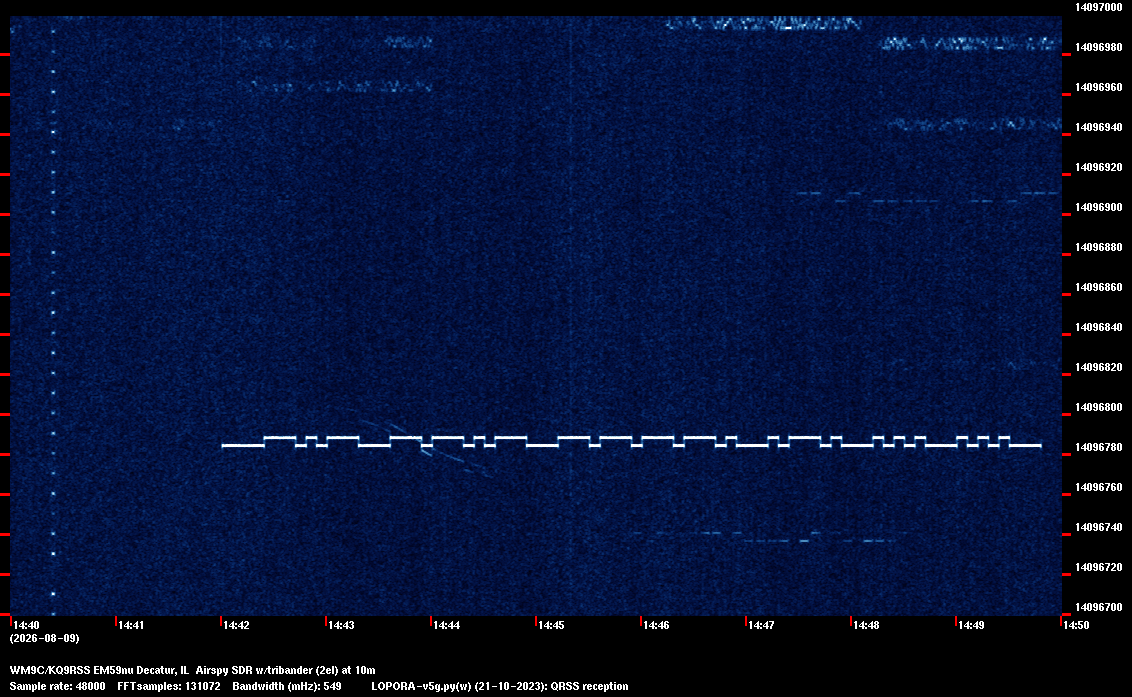Viewport: 1132px width, 697px height.
Task: Click the 14:50 time axis label
Action: (x=1076, y=625)
